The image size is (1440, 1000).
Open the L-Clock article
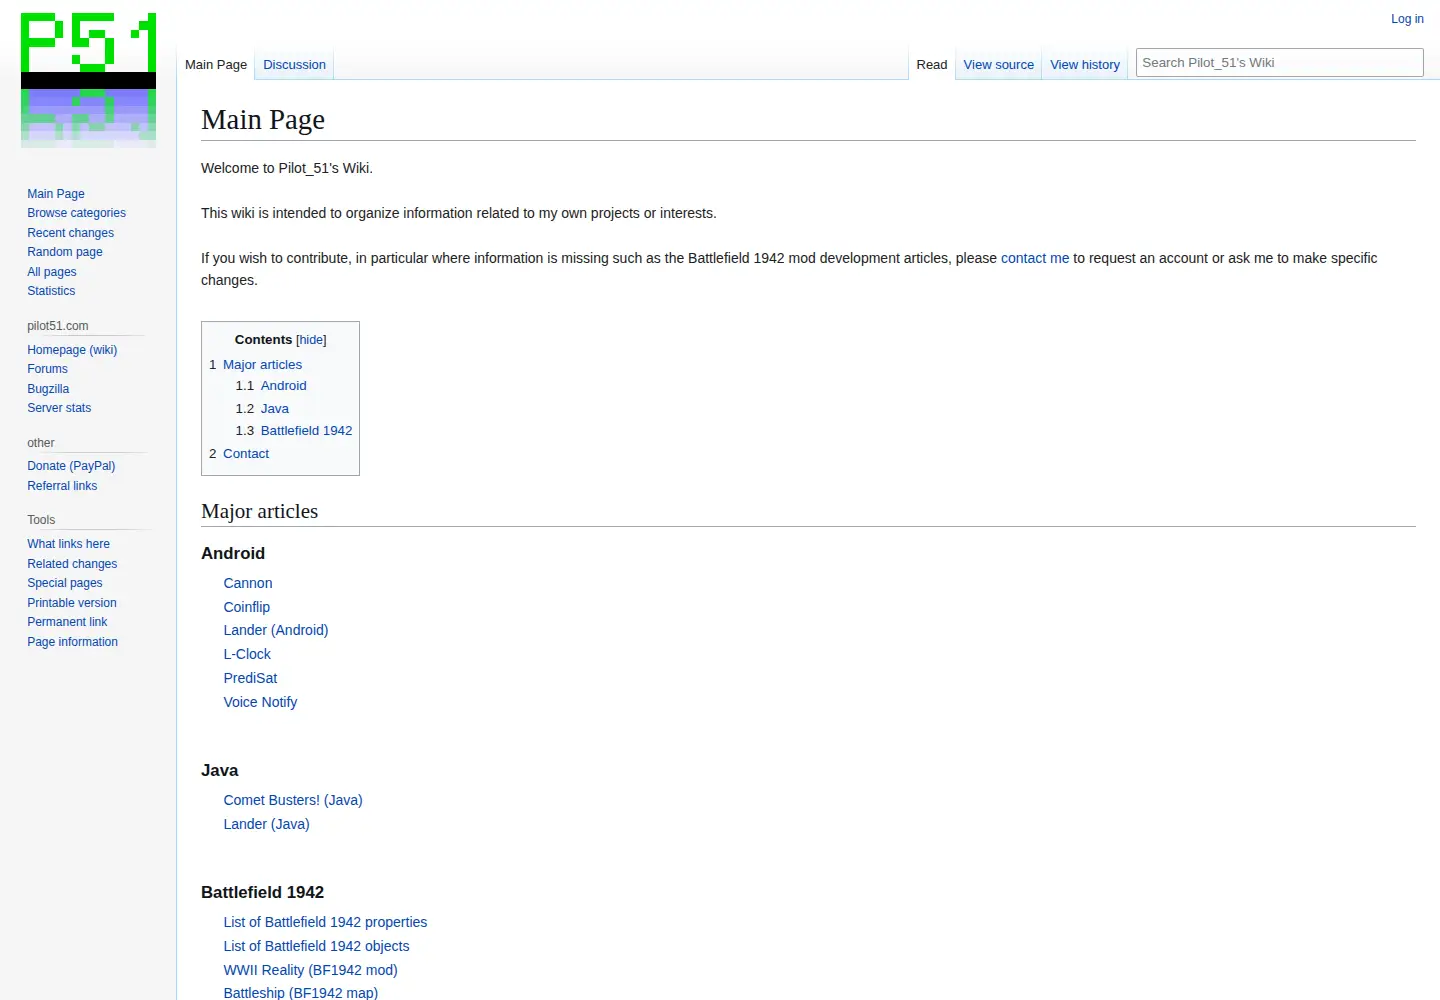click(247, 654)
